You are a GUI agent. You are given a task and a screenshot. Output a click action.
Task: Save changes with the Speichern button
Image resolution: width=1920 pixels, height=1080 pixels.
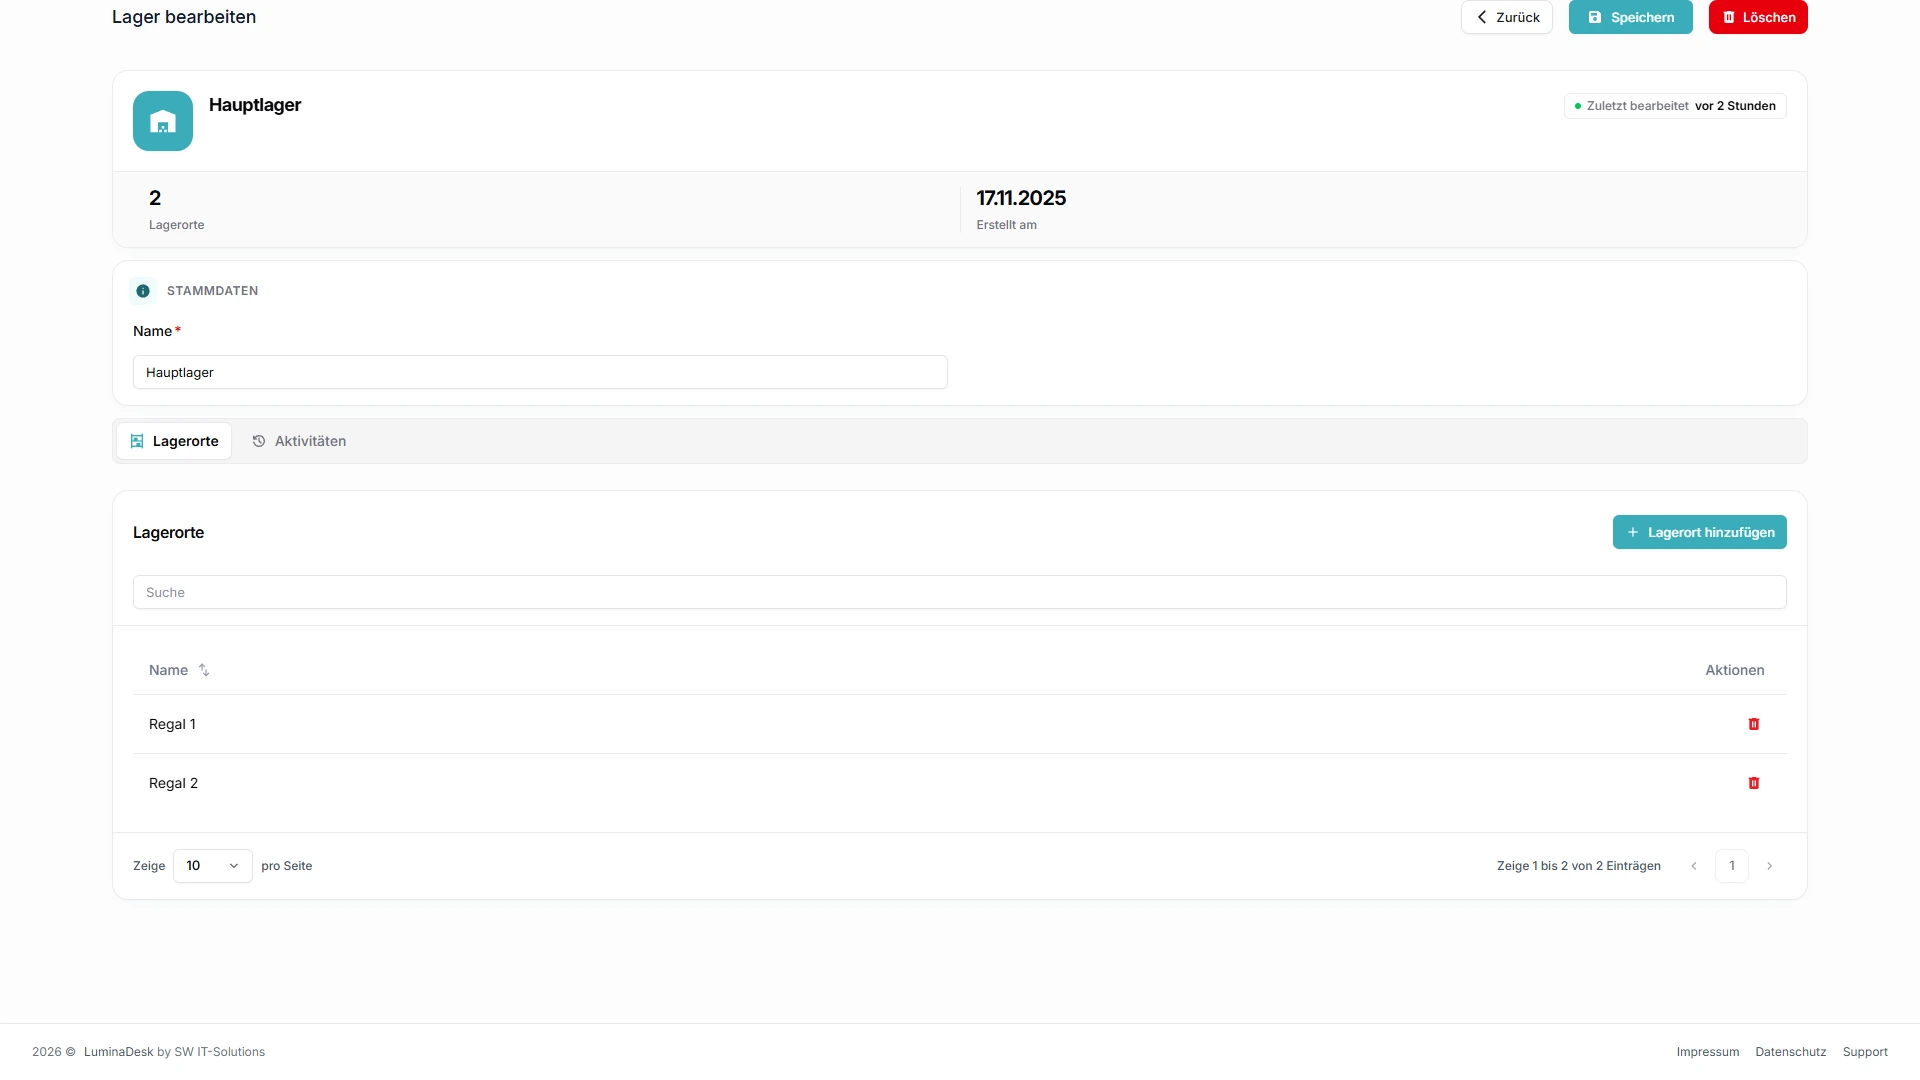pyautogui.click(x=1630, y=17)
